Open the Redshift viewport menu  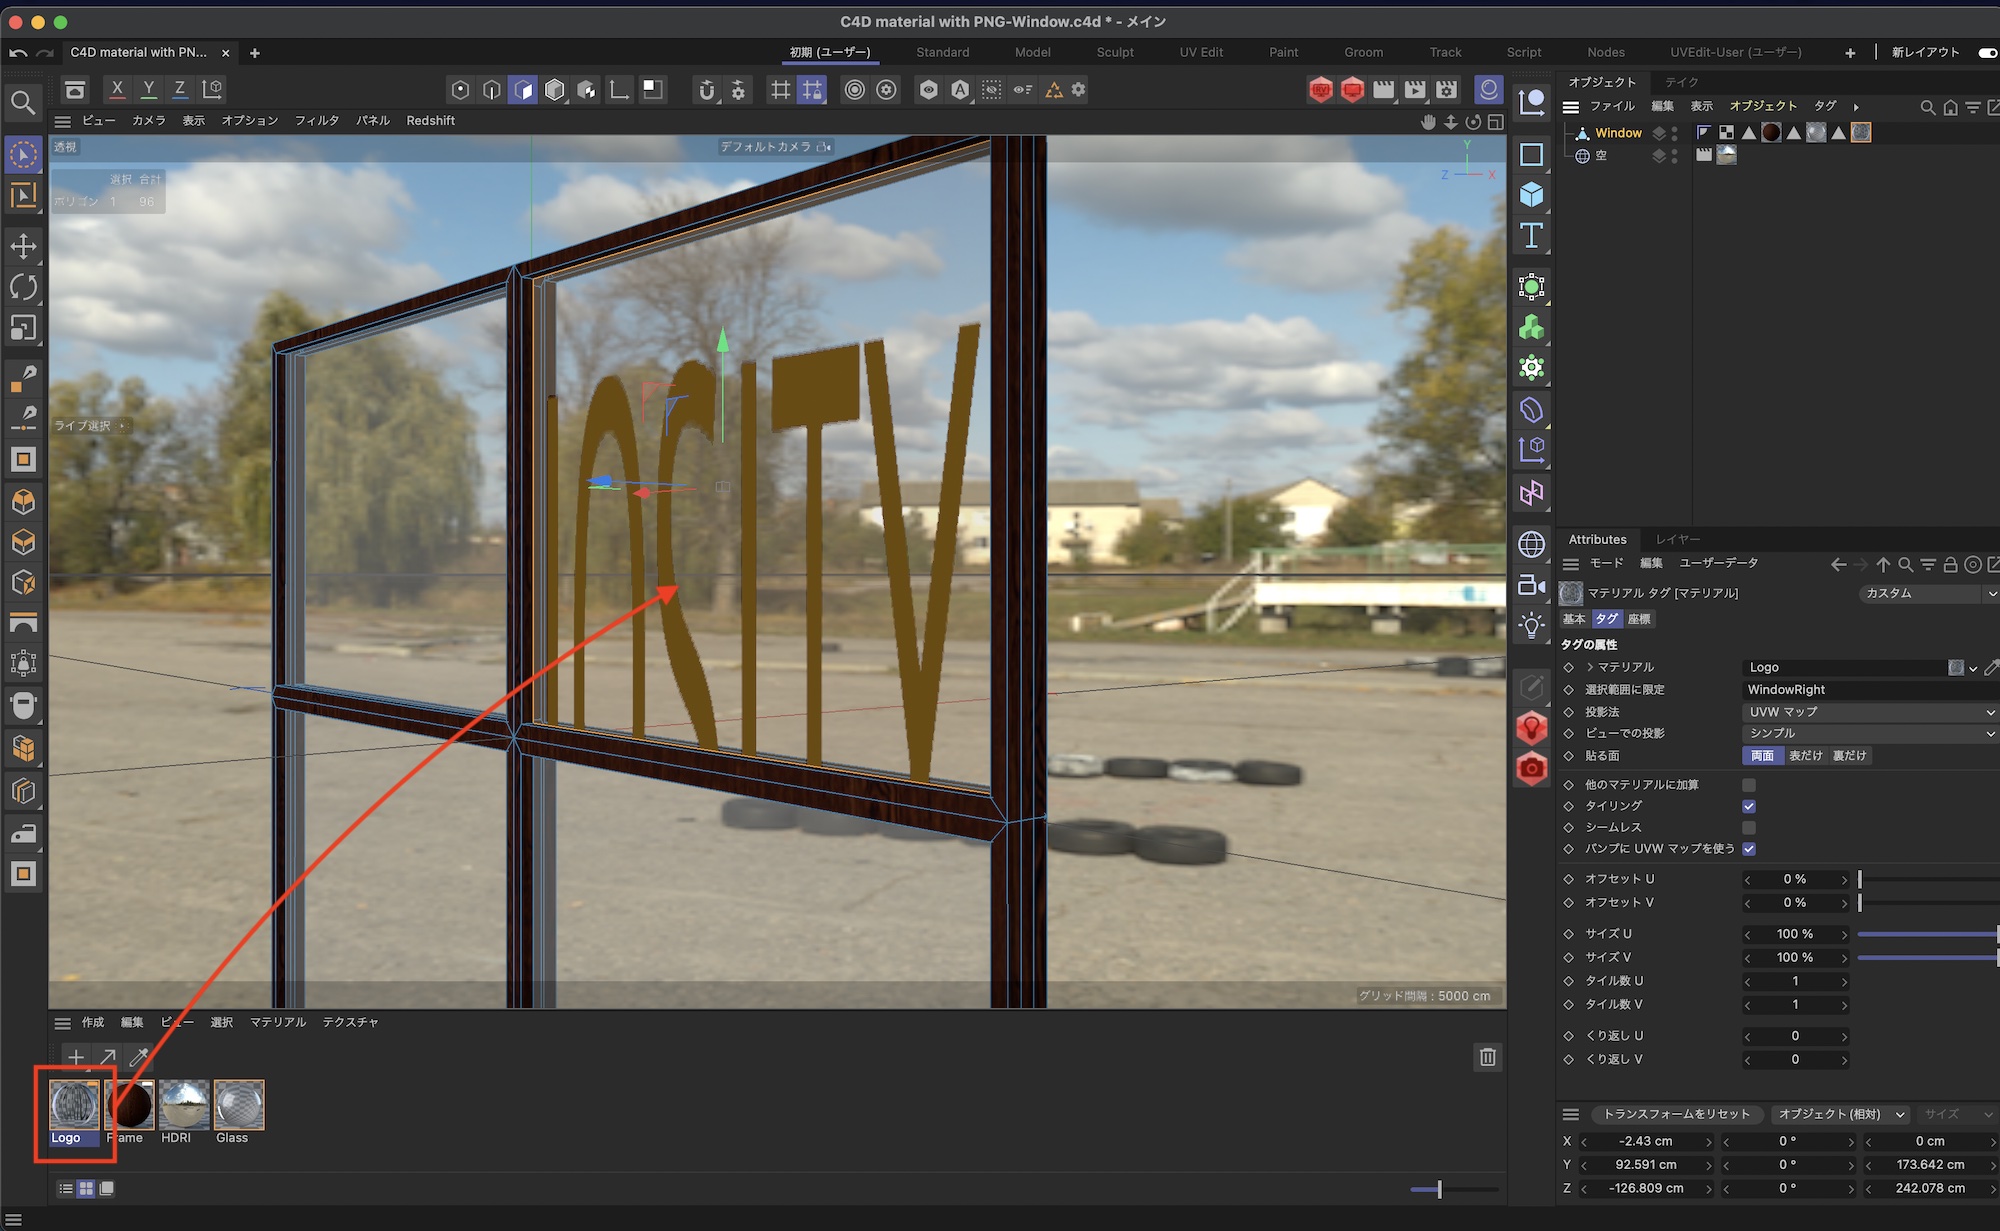(x=430, y=120)
